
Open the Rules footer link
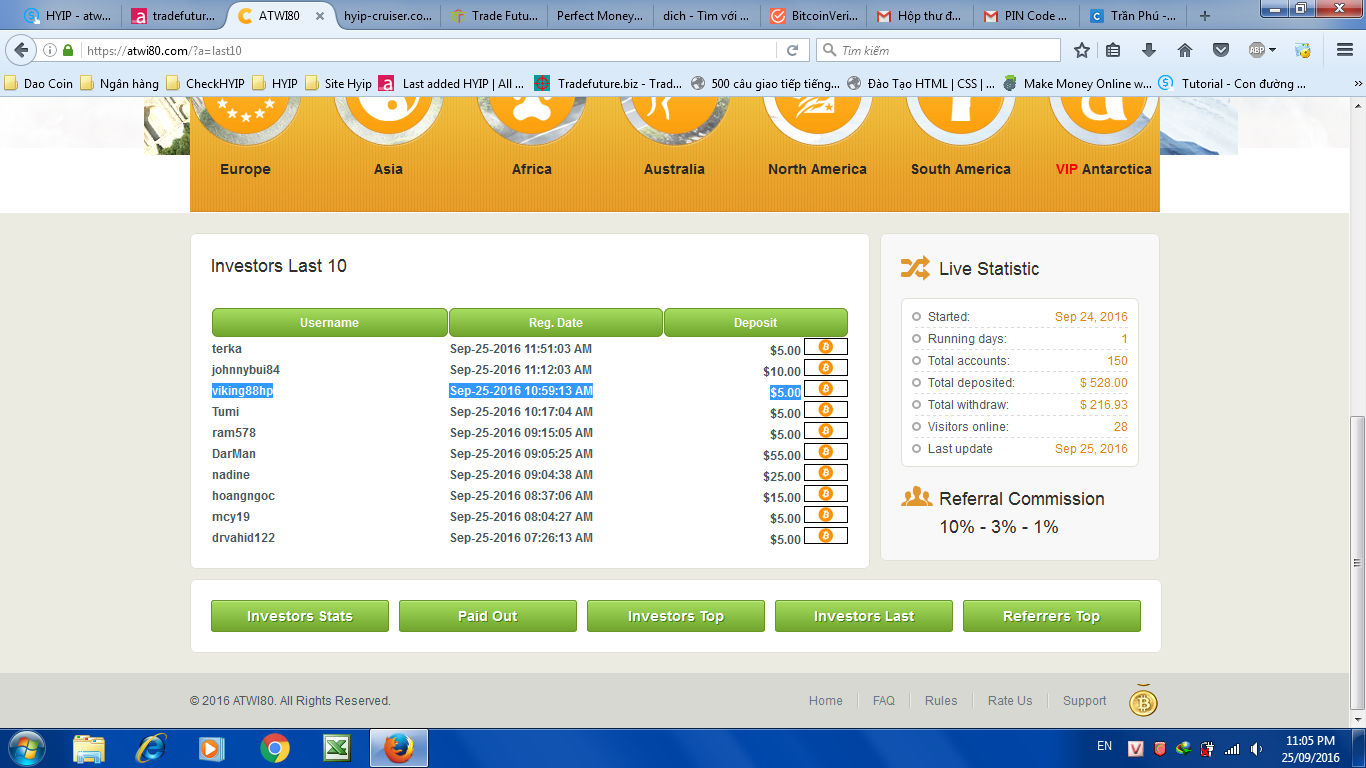[941, 701]
